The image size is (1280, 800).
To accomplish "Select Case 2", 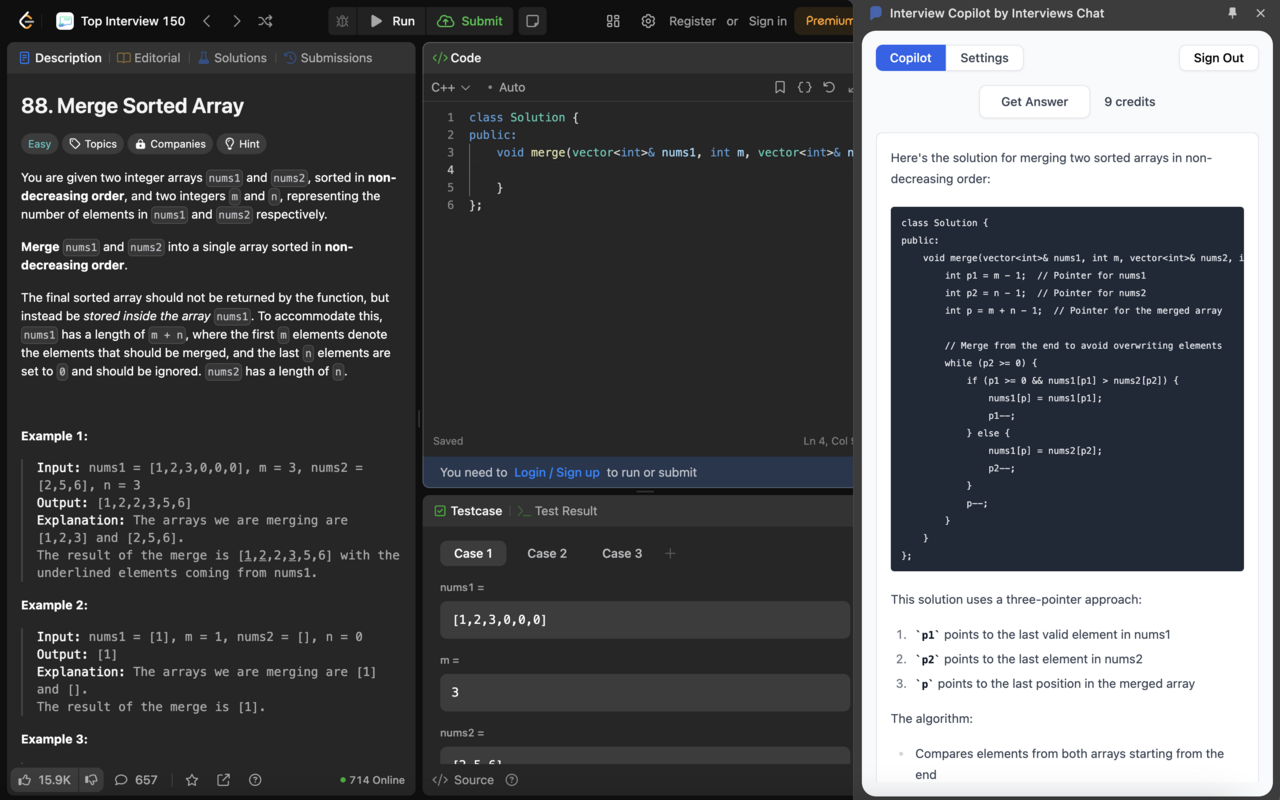I will tap(547, 553).
